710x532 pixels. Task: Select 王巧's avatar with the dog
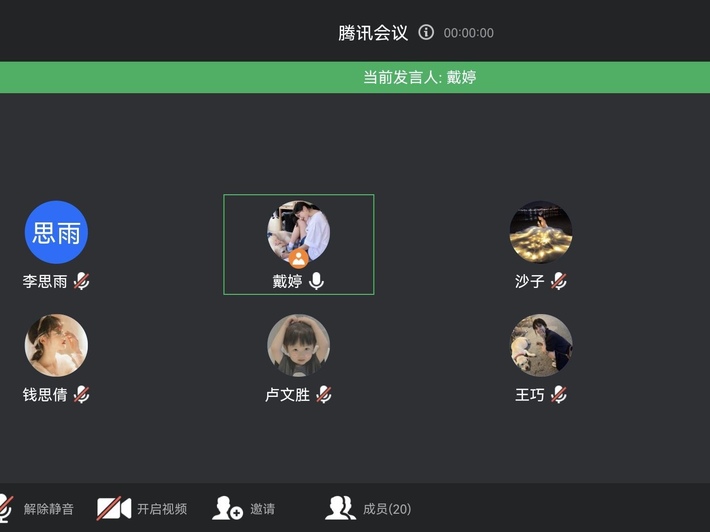tap(541, 345)
